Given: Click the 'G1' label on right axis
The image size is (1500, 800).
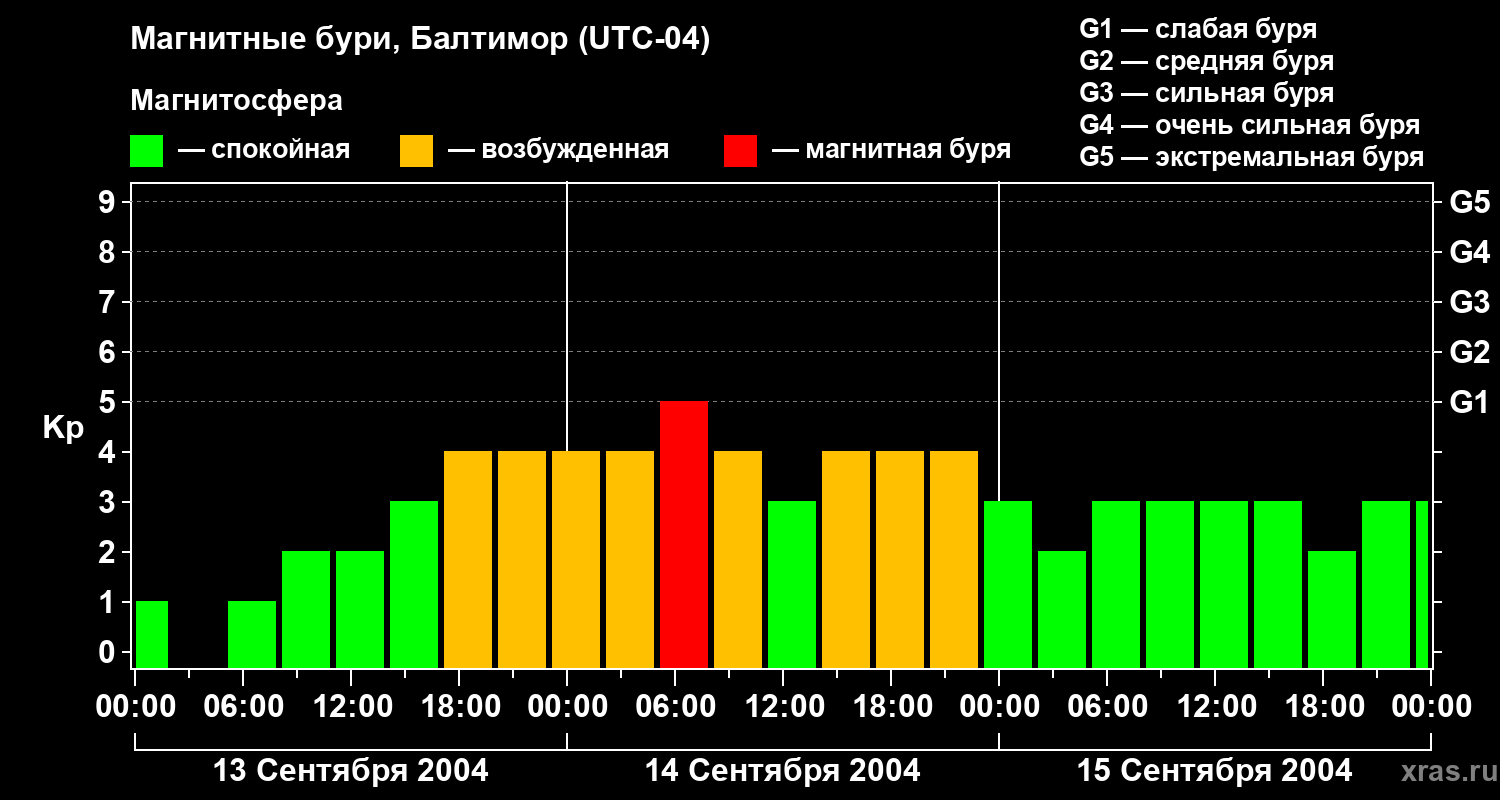Looking at the screenshot, I should click(x=1469, y=402).
